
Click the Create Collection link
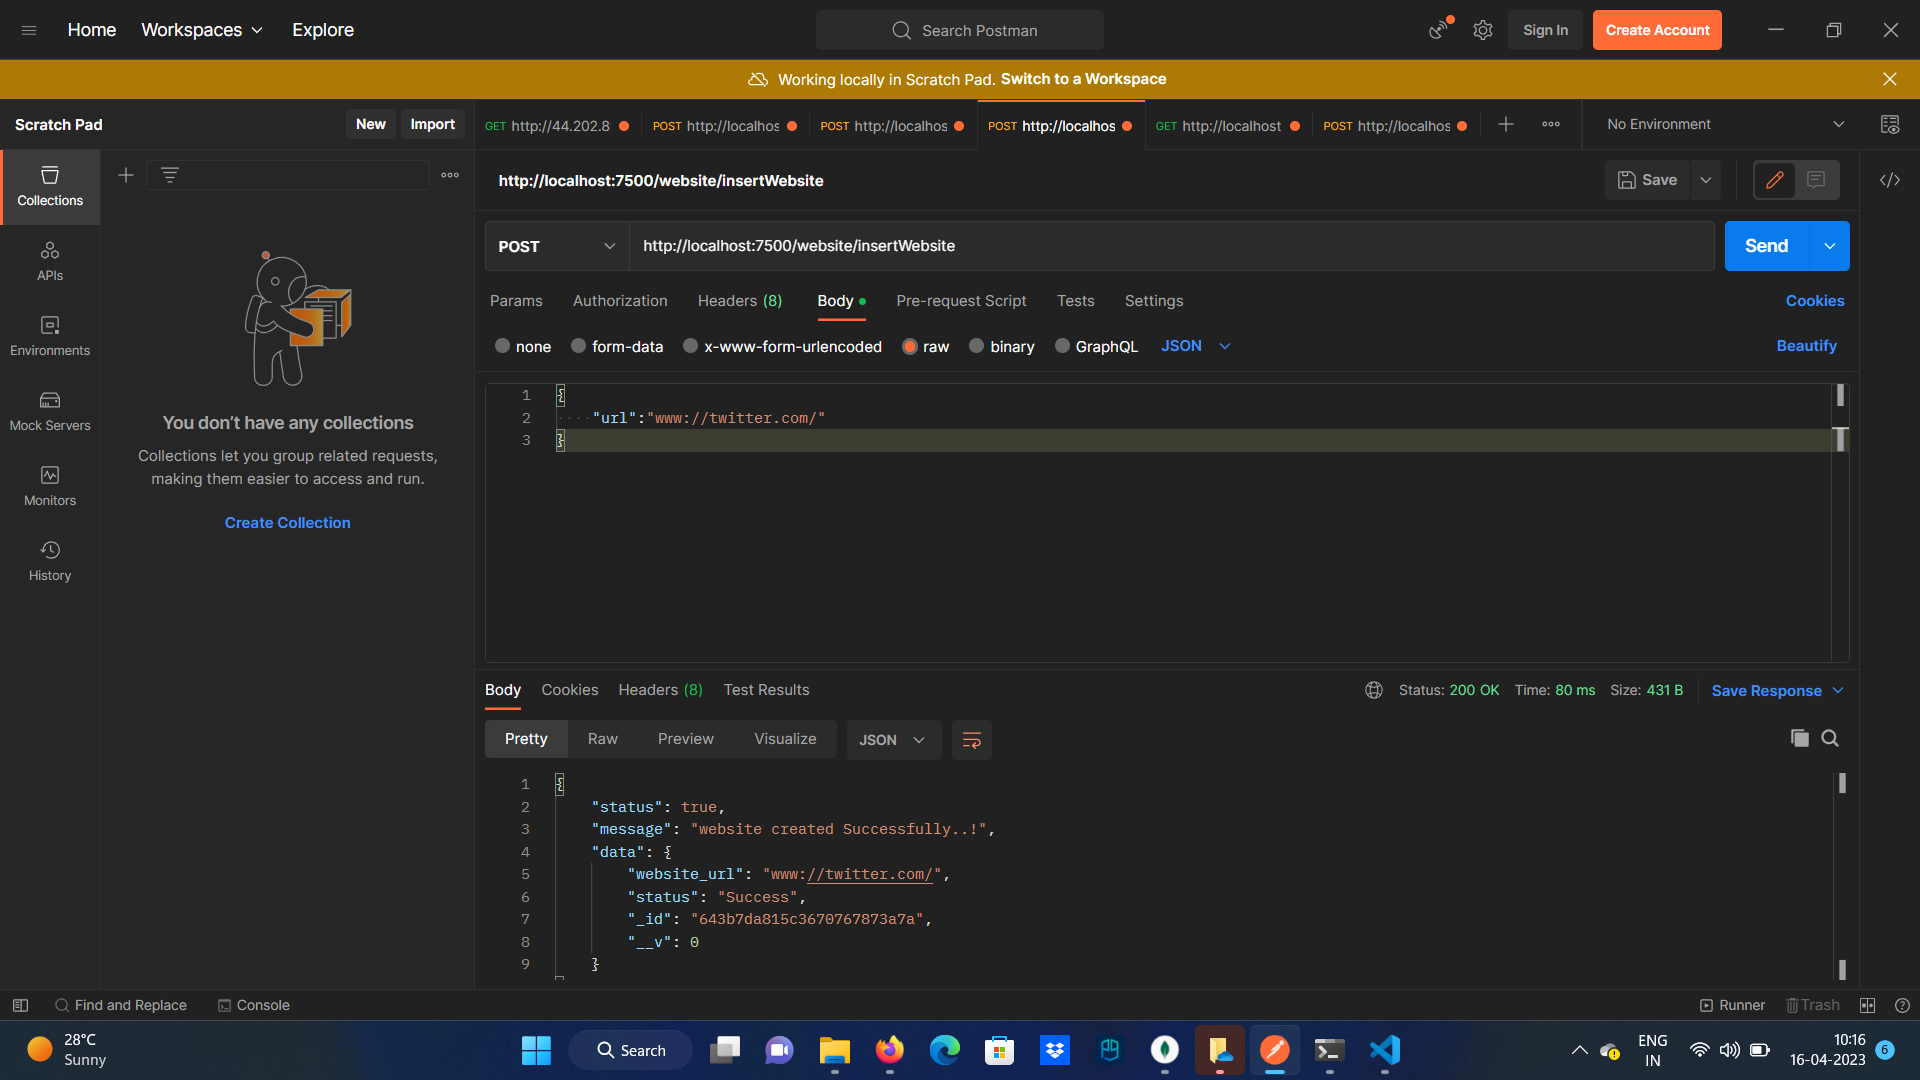[x=287, y=522]
